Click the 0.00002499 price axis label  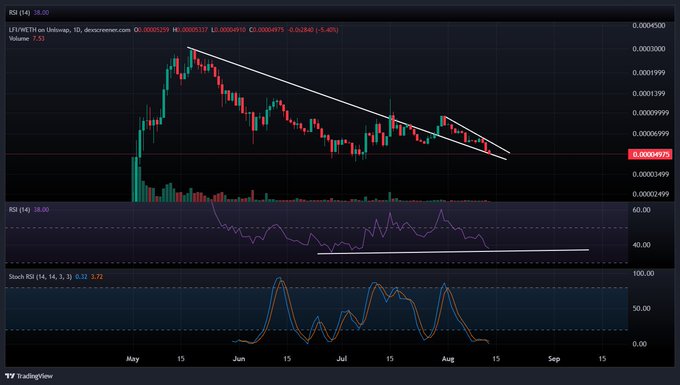coord(650,194)
